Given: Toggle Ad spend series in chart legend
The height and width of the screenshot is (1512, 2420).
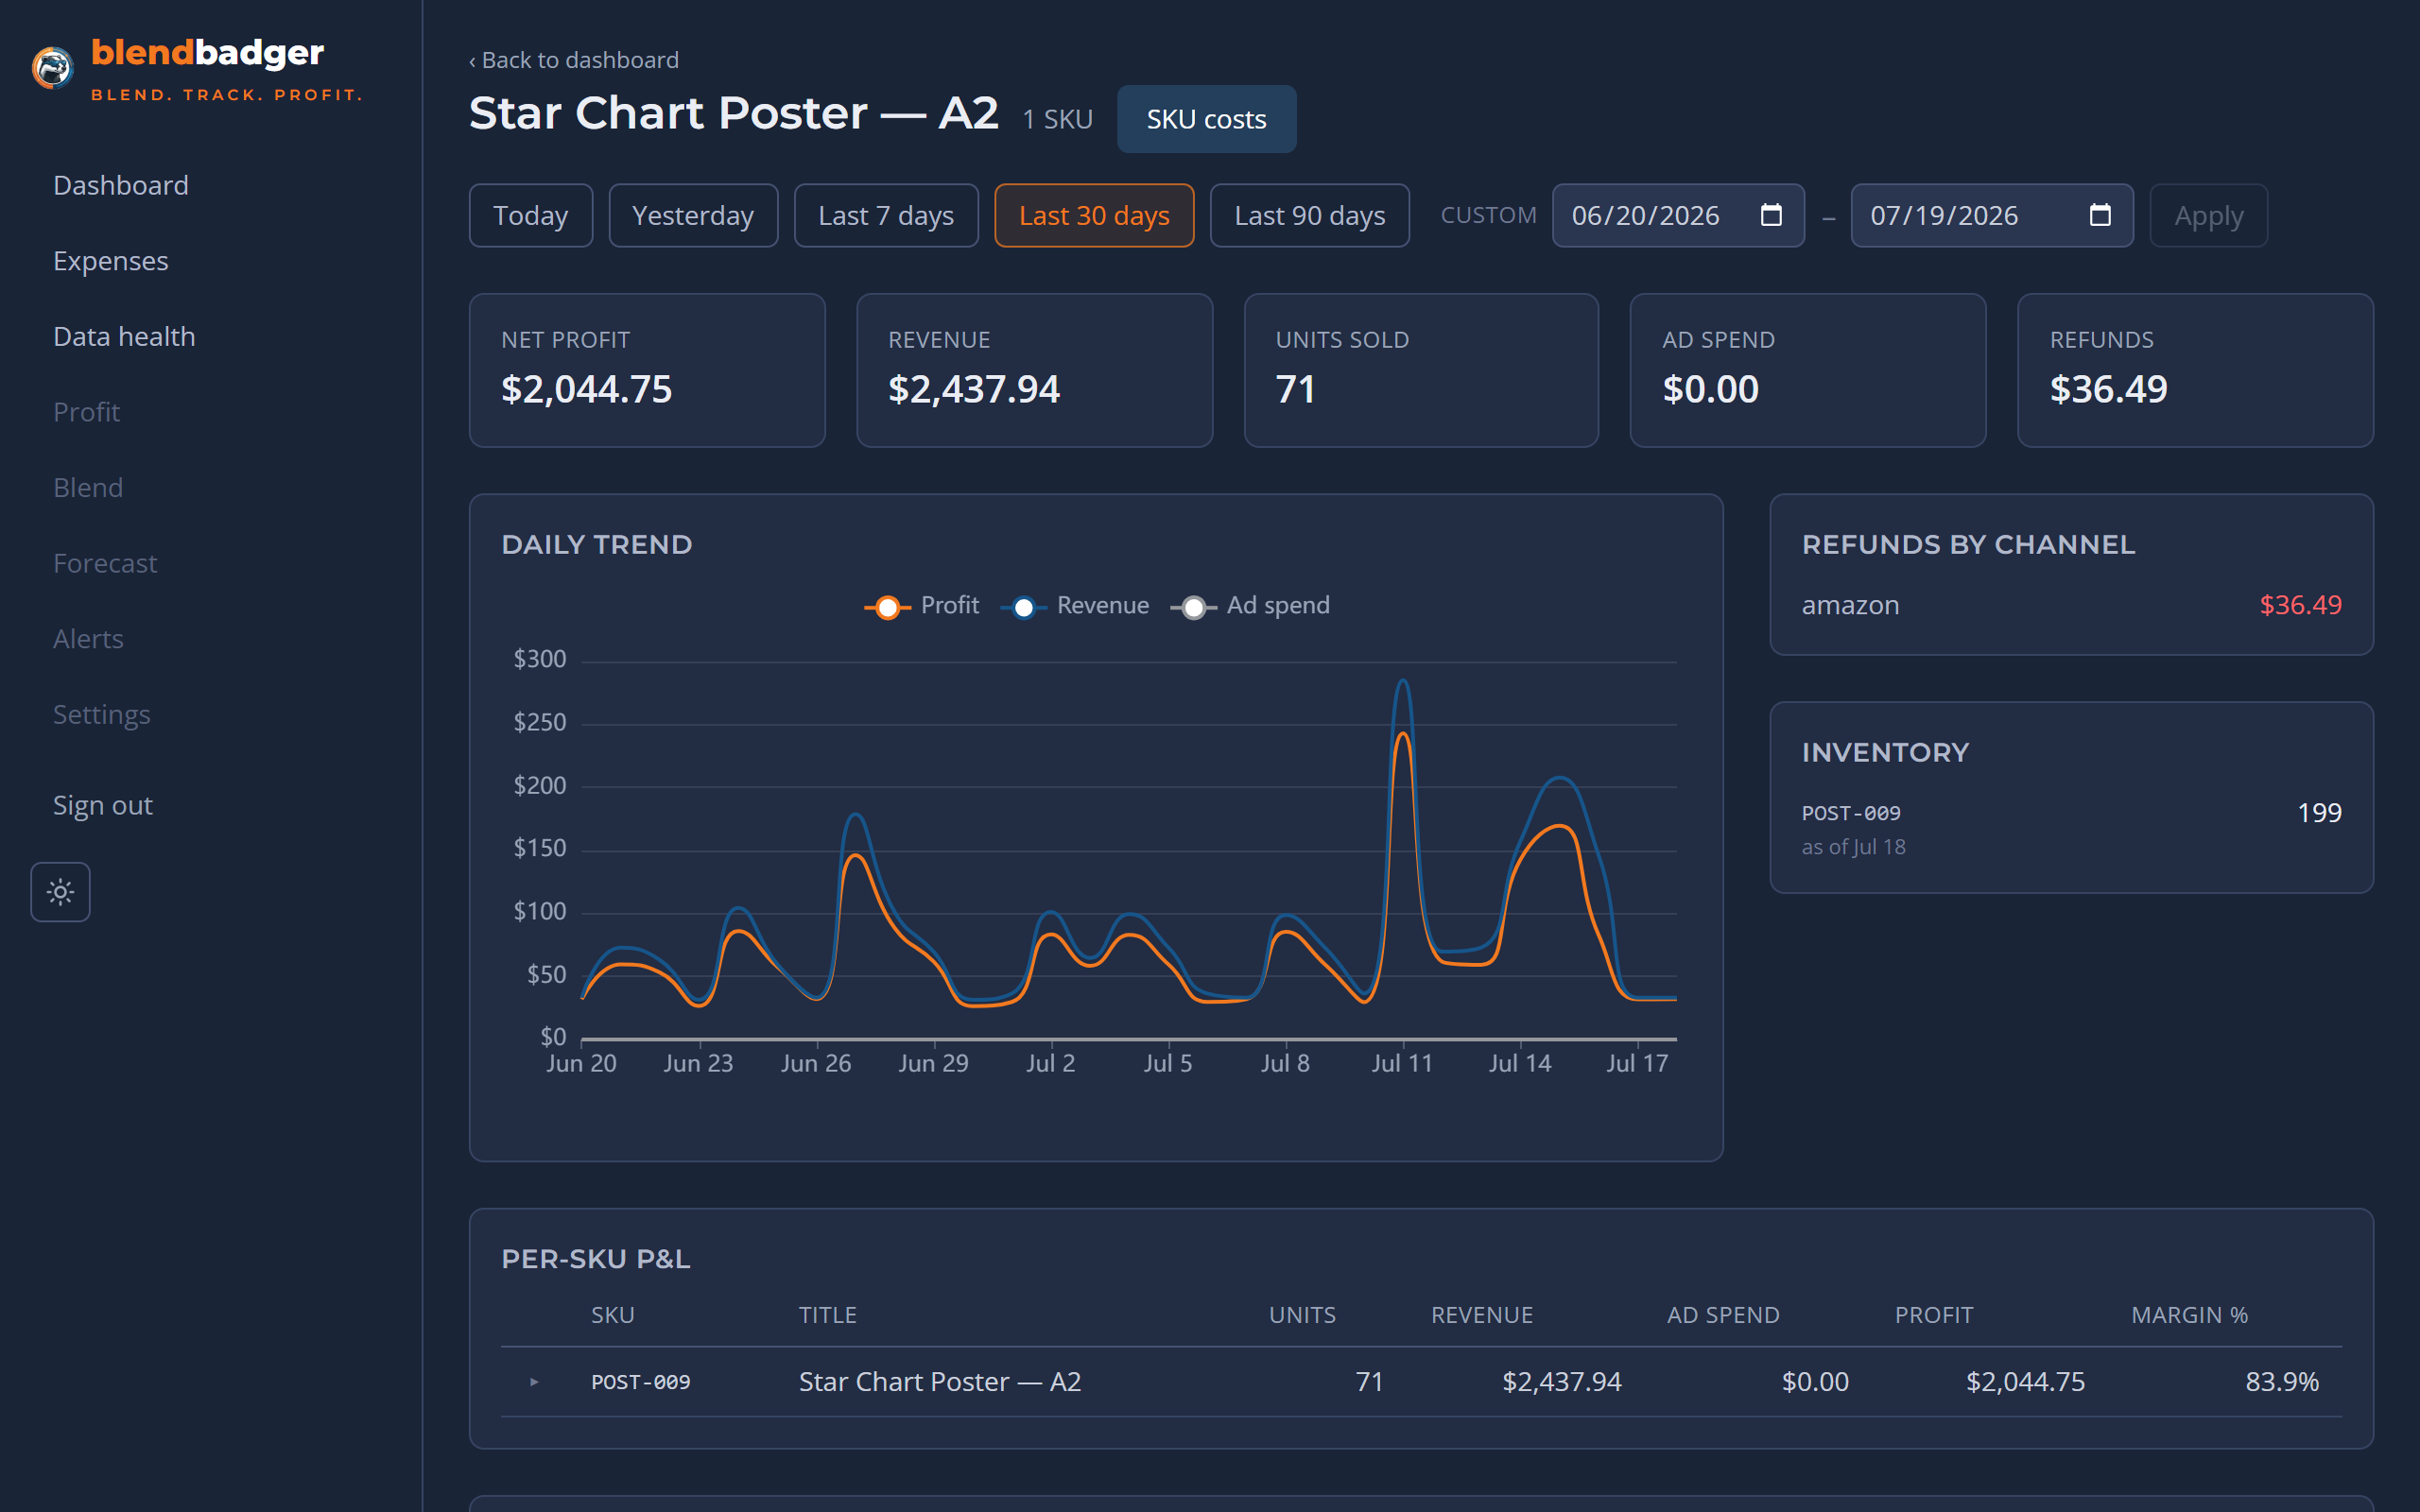Looking at the screenshot, I should 1250,606.
